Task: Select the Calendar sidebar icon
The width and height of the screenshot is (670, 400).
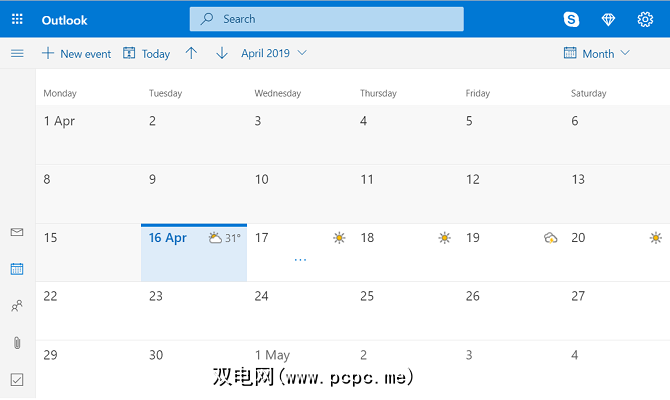Action: click(x=17, y=269)
